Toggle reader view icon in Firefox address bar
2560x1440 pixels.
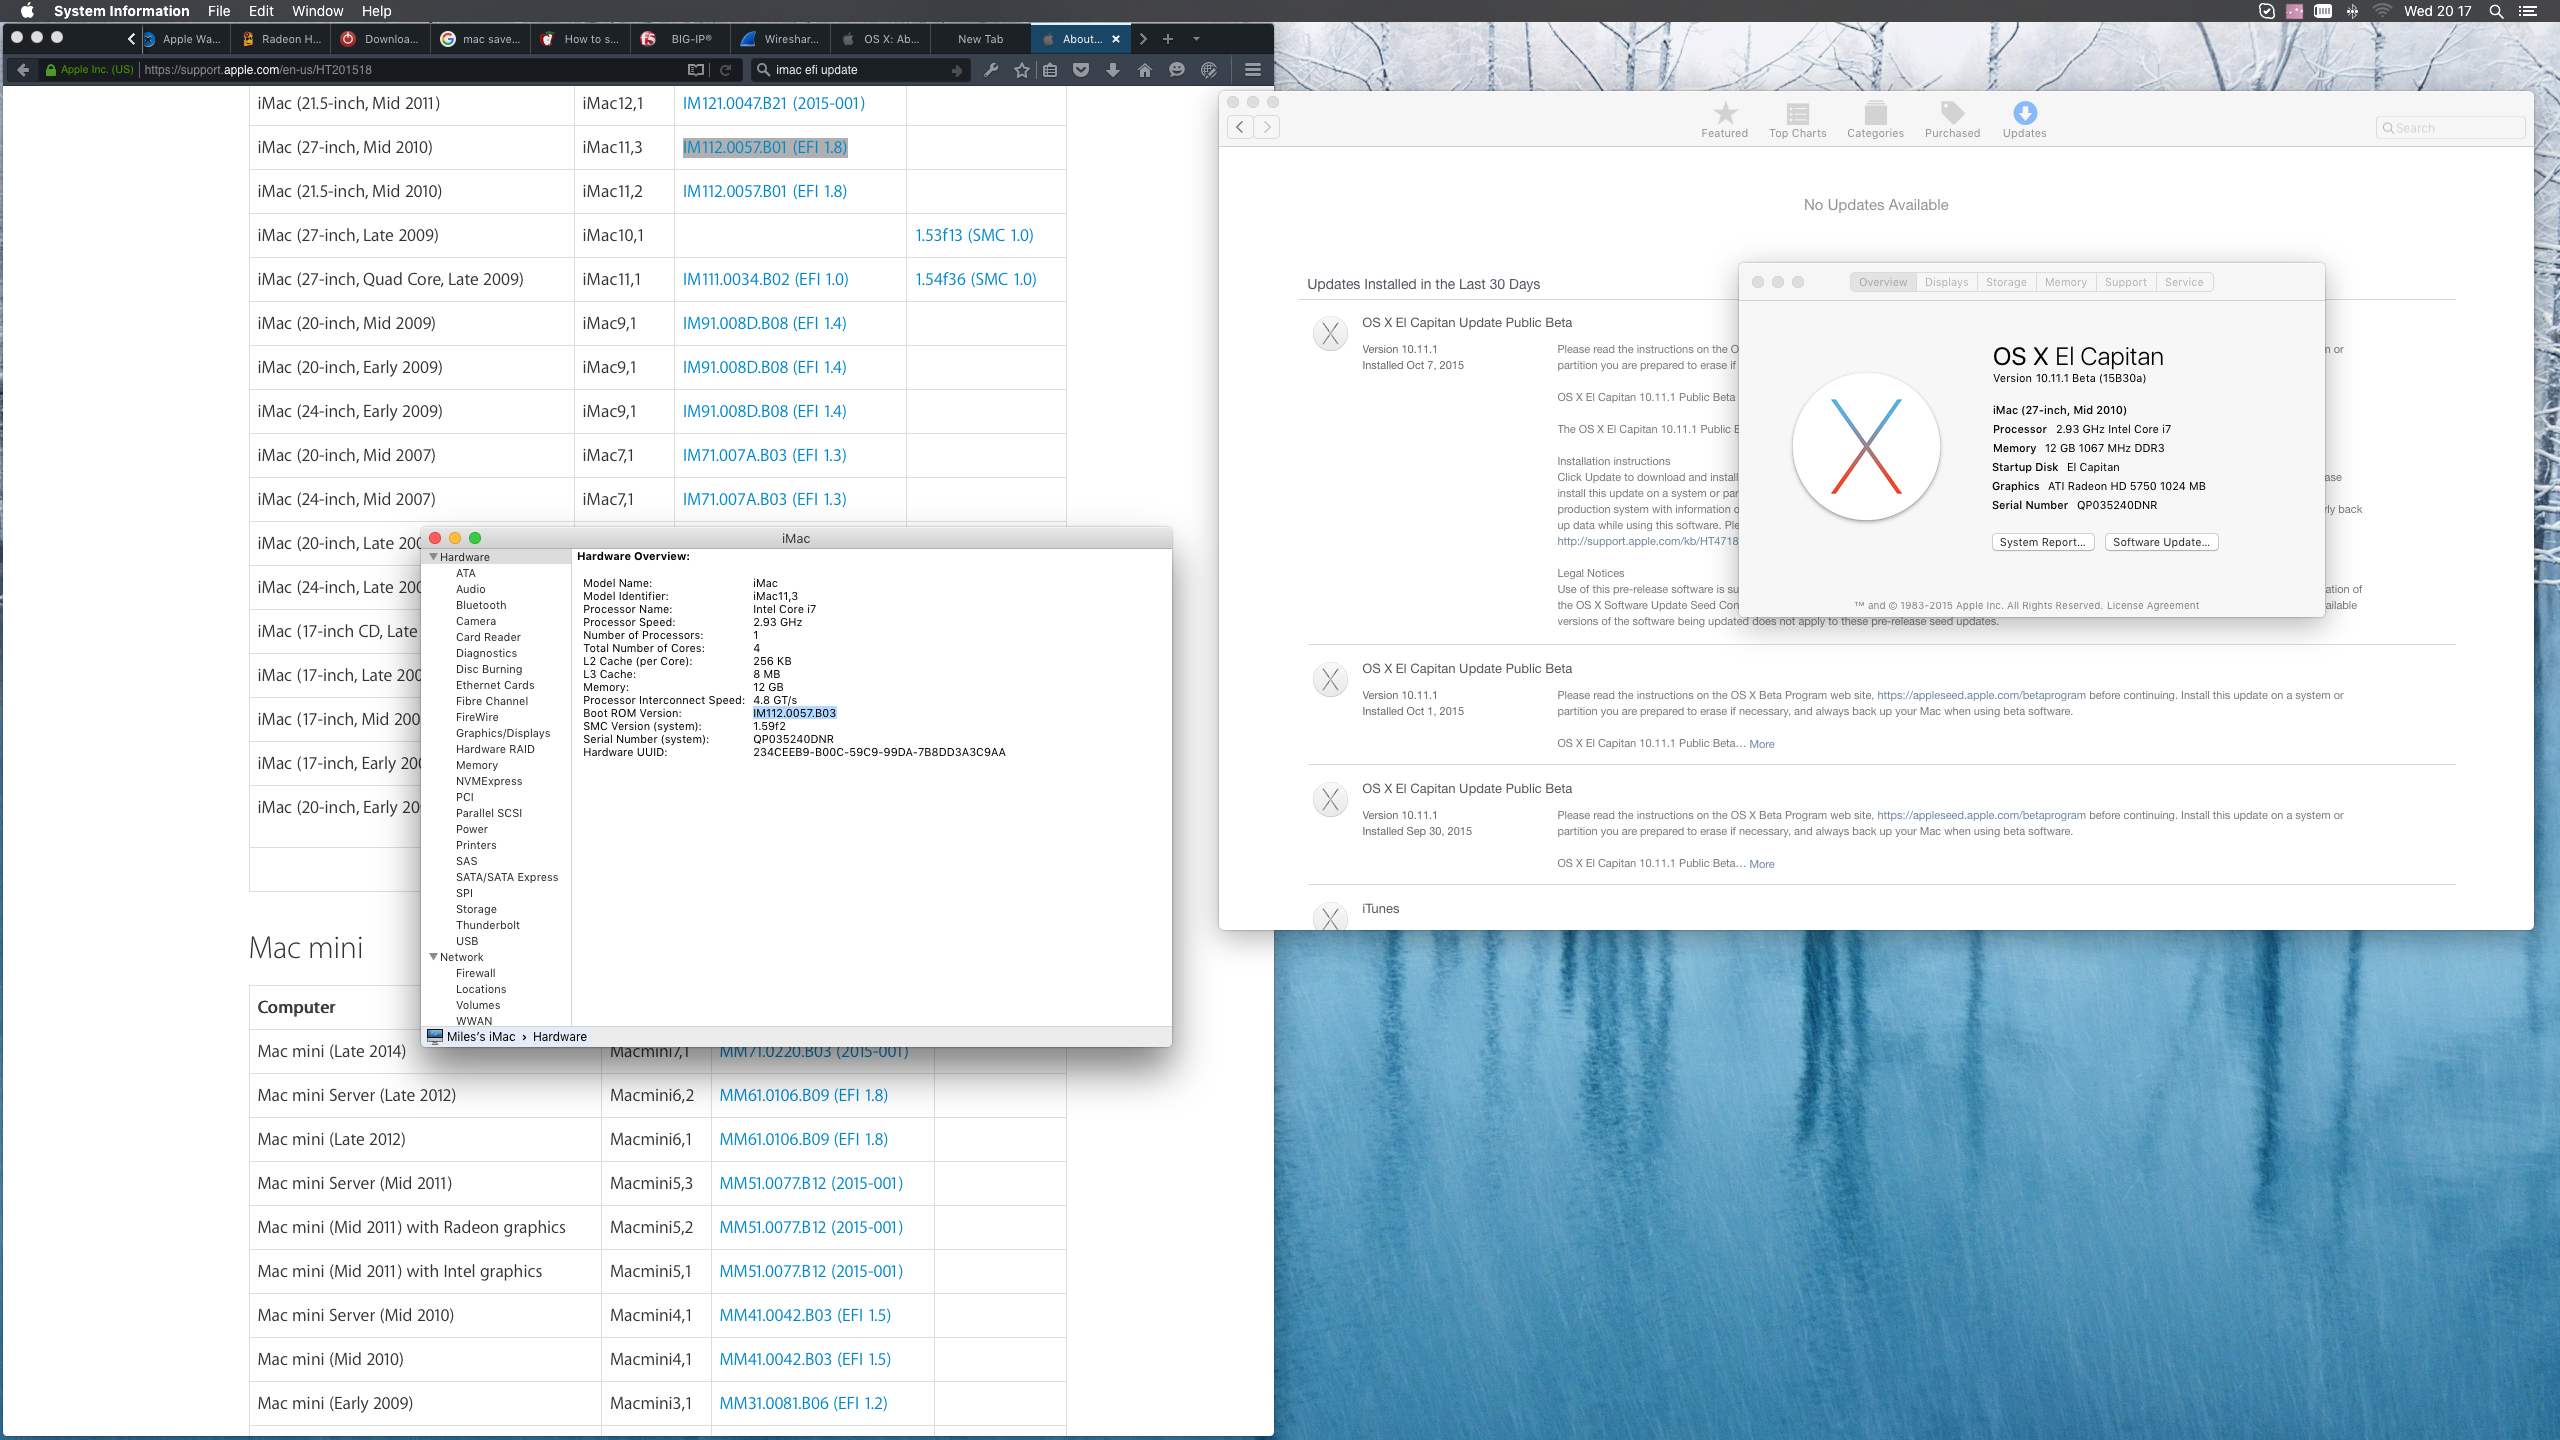tap(696, 70)
